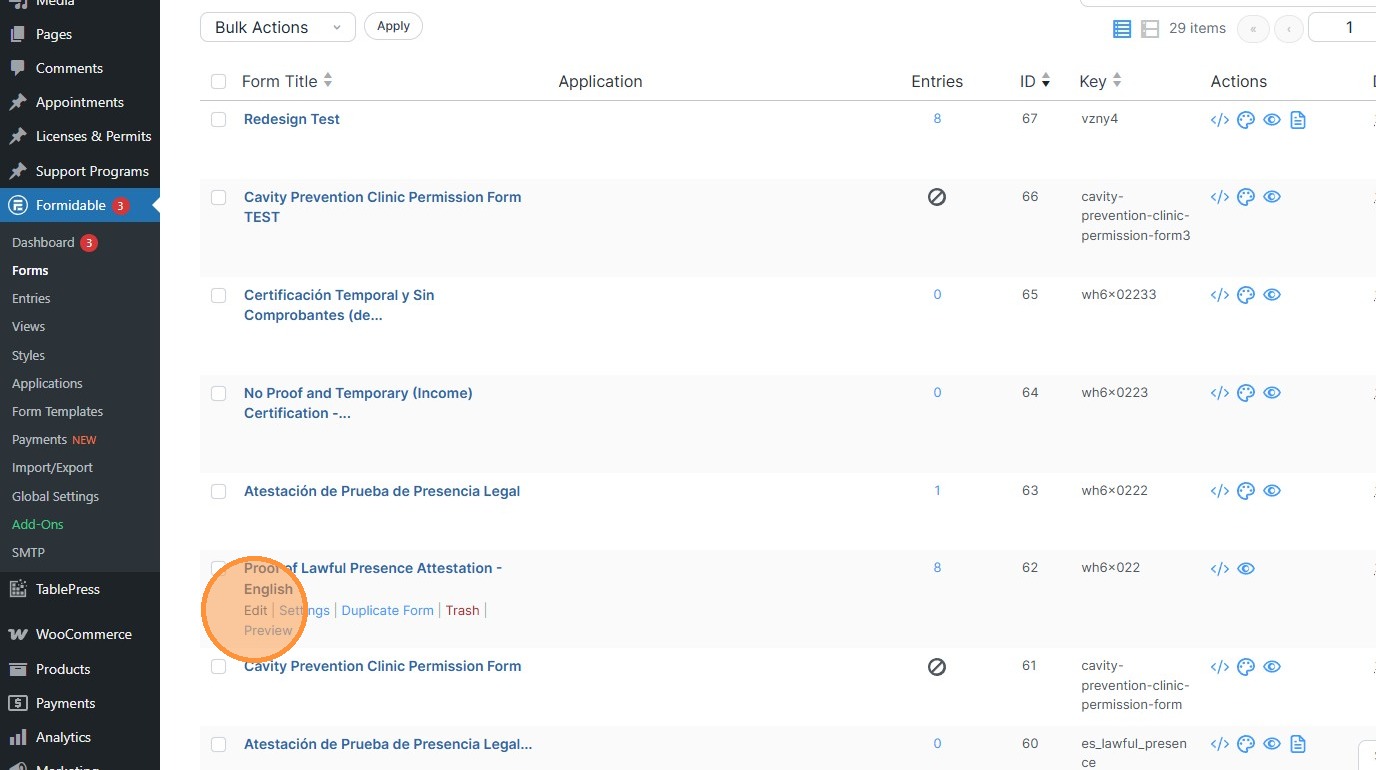Click the palette icon for form ID 64
This screenshot has width=1376, height=770.
point(1245,393)
